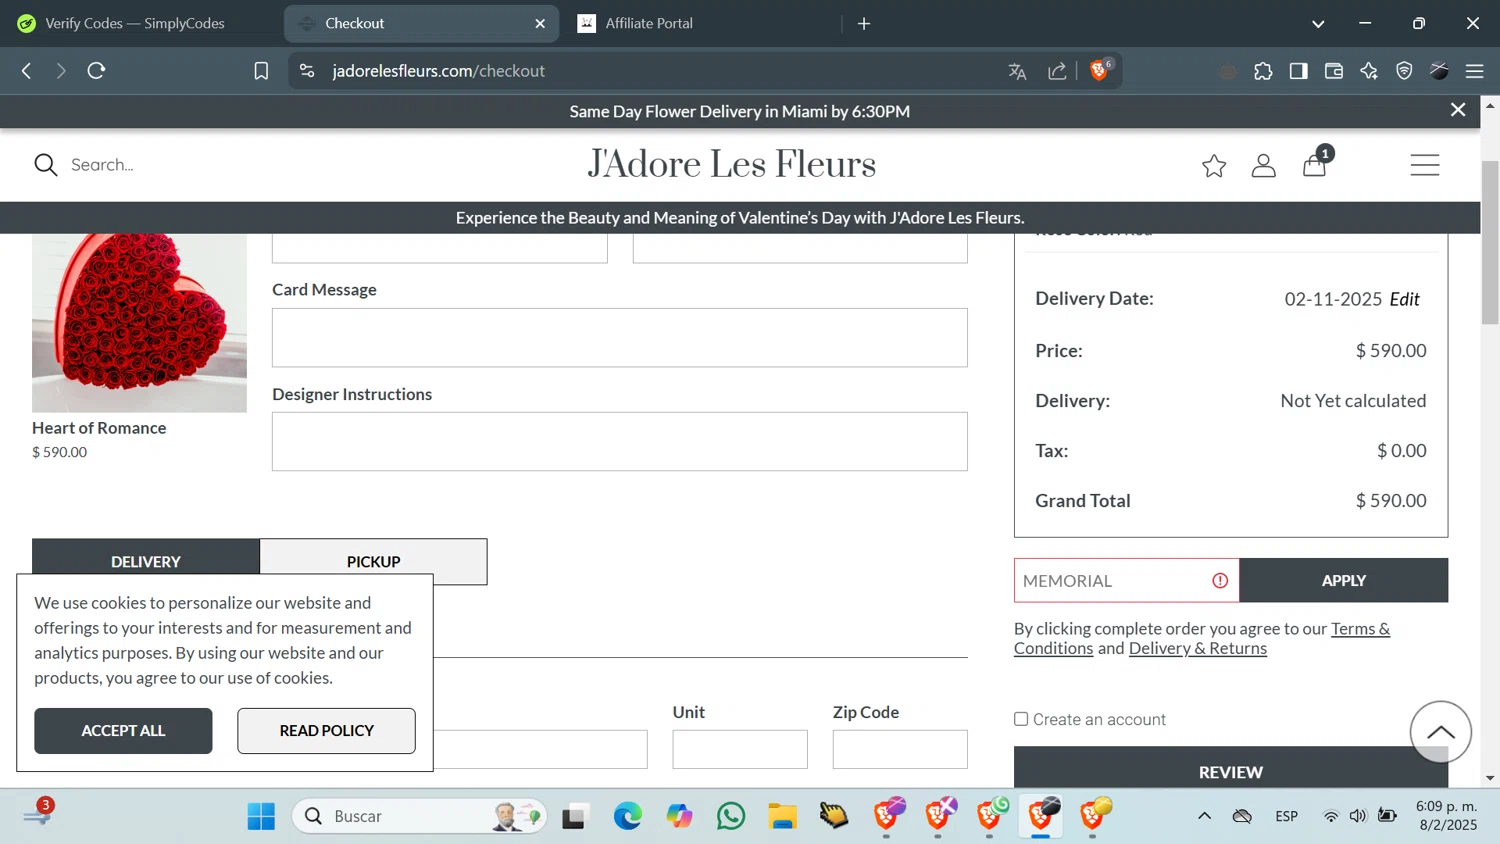Click the REVIEW order button
This screenshot has height=844, width=1500.
click(x=1231, y=767)
